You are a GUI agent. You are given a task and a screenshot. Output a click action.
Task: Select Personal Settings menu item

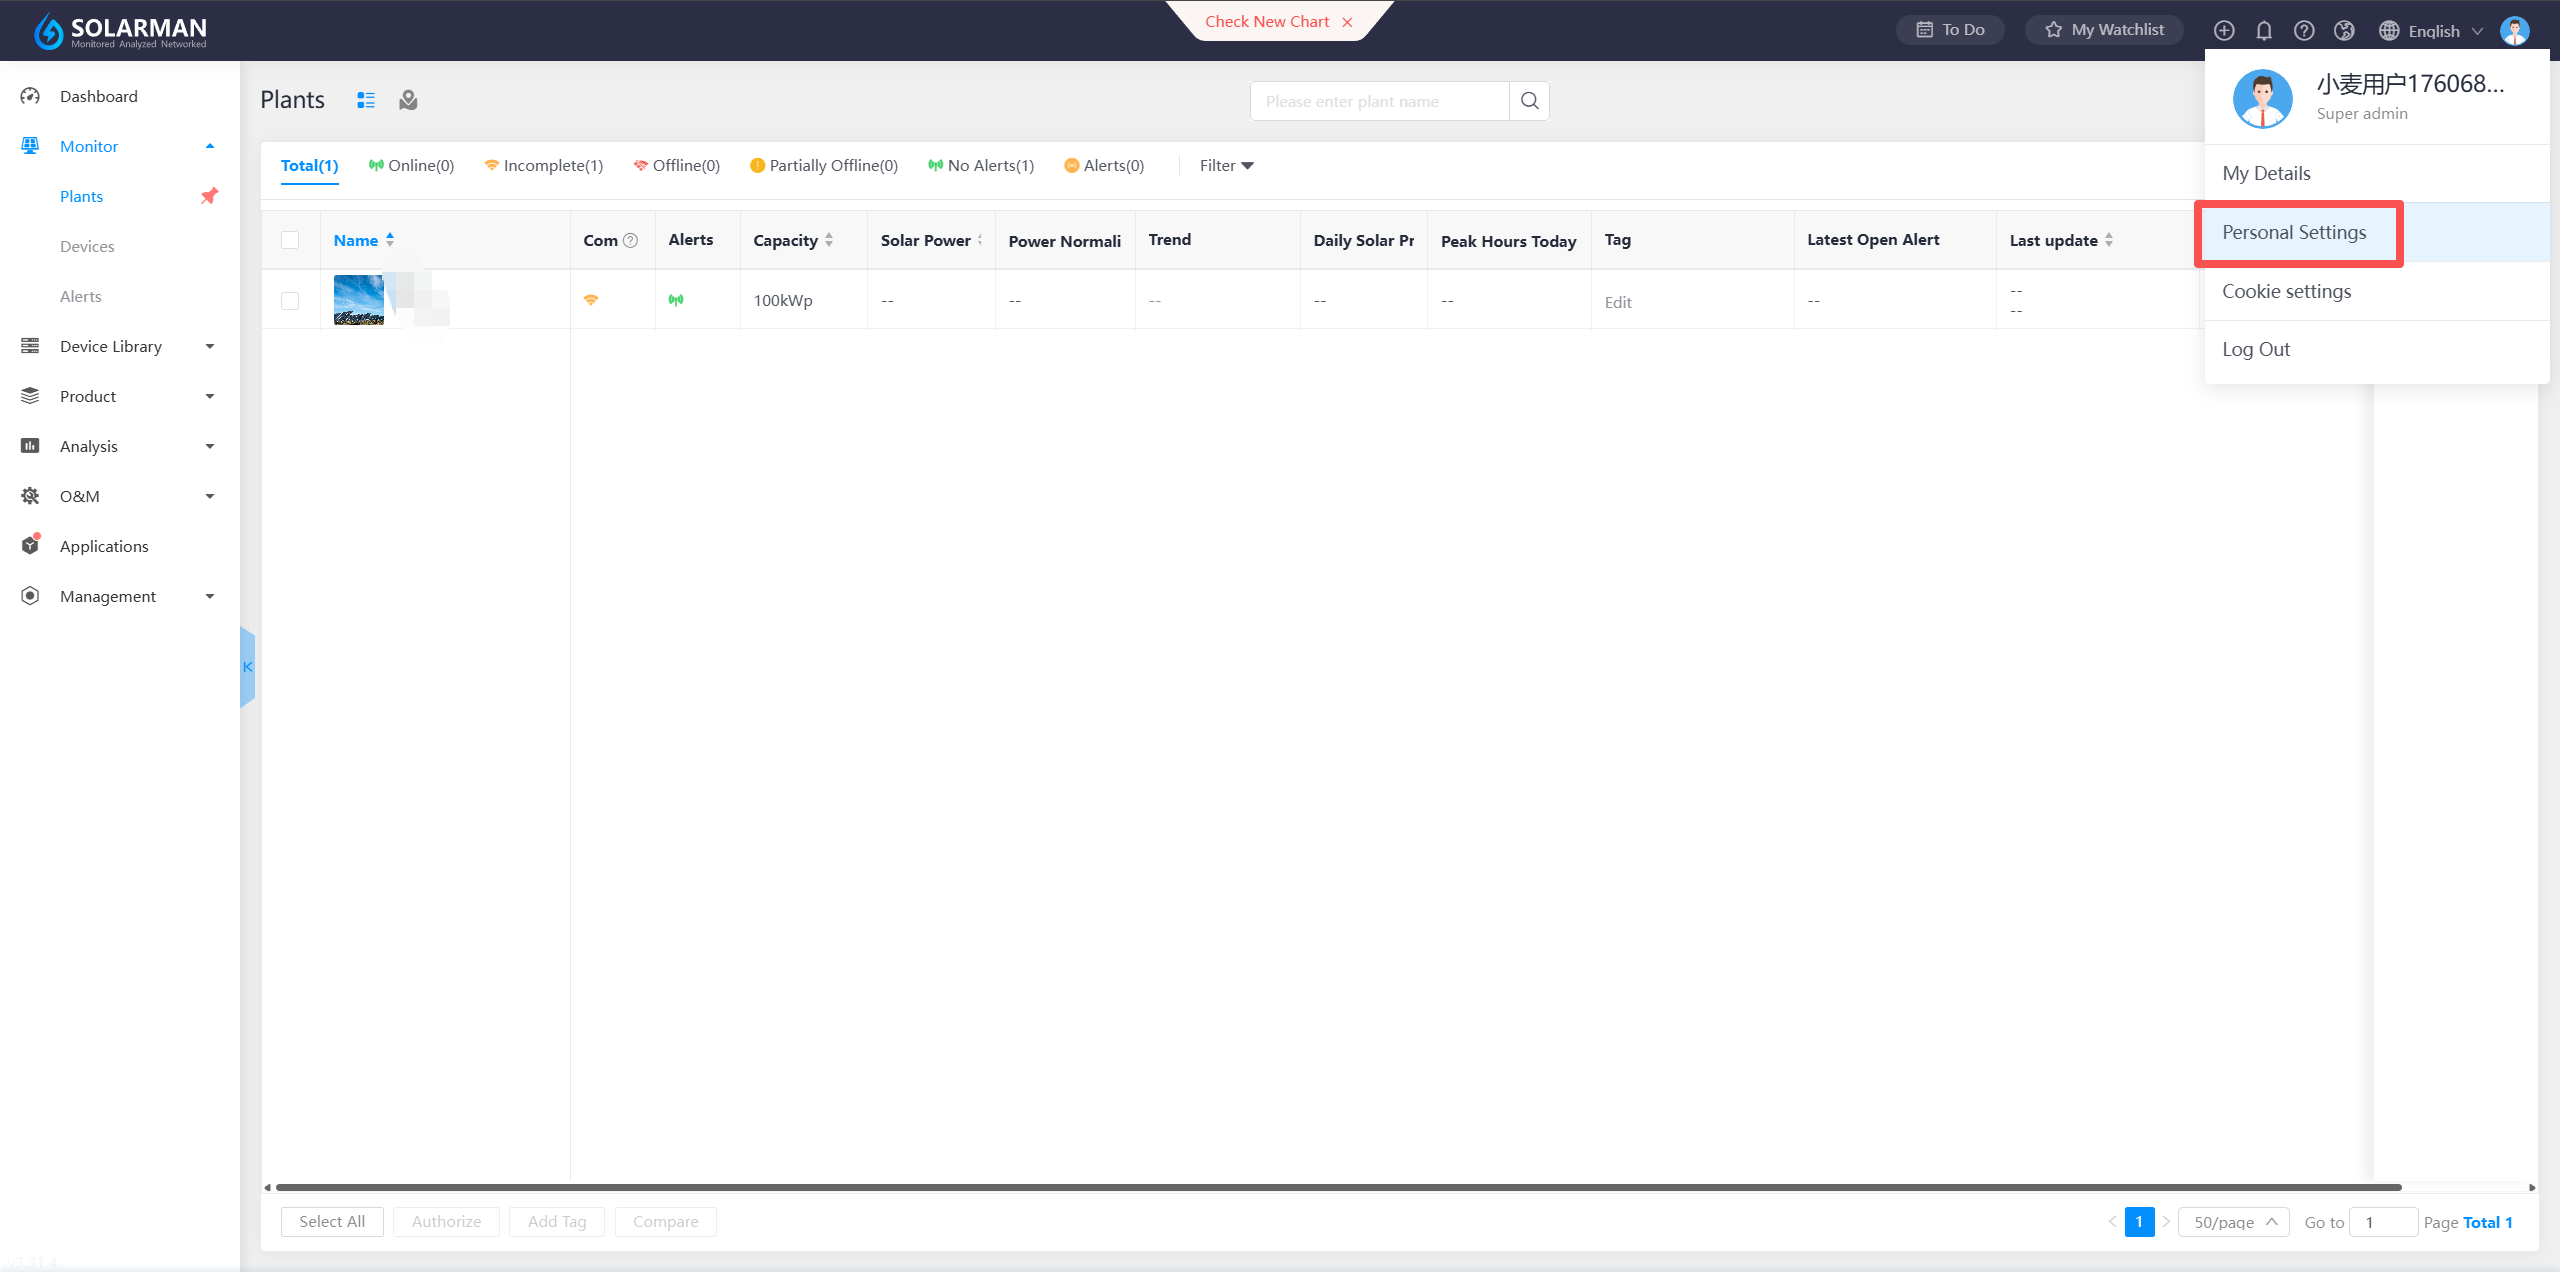[x=2294, y=232]
